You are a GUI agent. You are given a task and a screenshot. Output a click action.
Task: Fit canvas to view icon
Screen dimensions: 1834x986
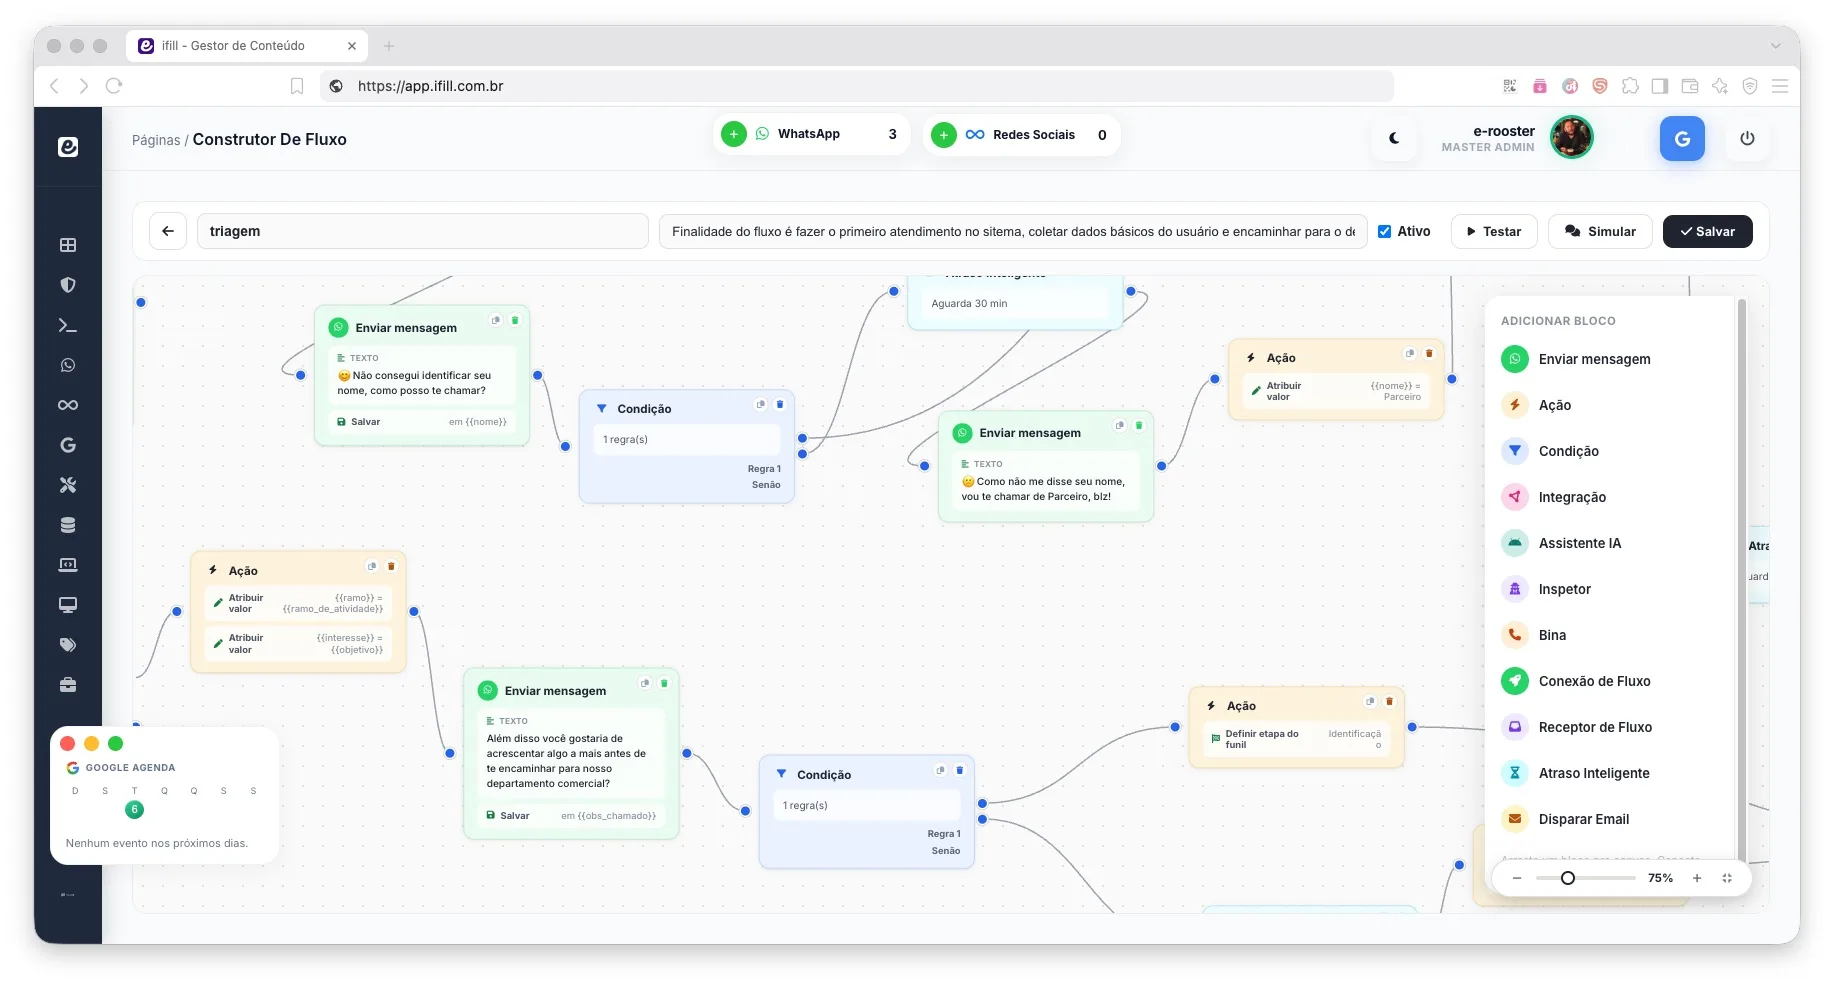click(1727, 878)
